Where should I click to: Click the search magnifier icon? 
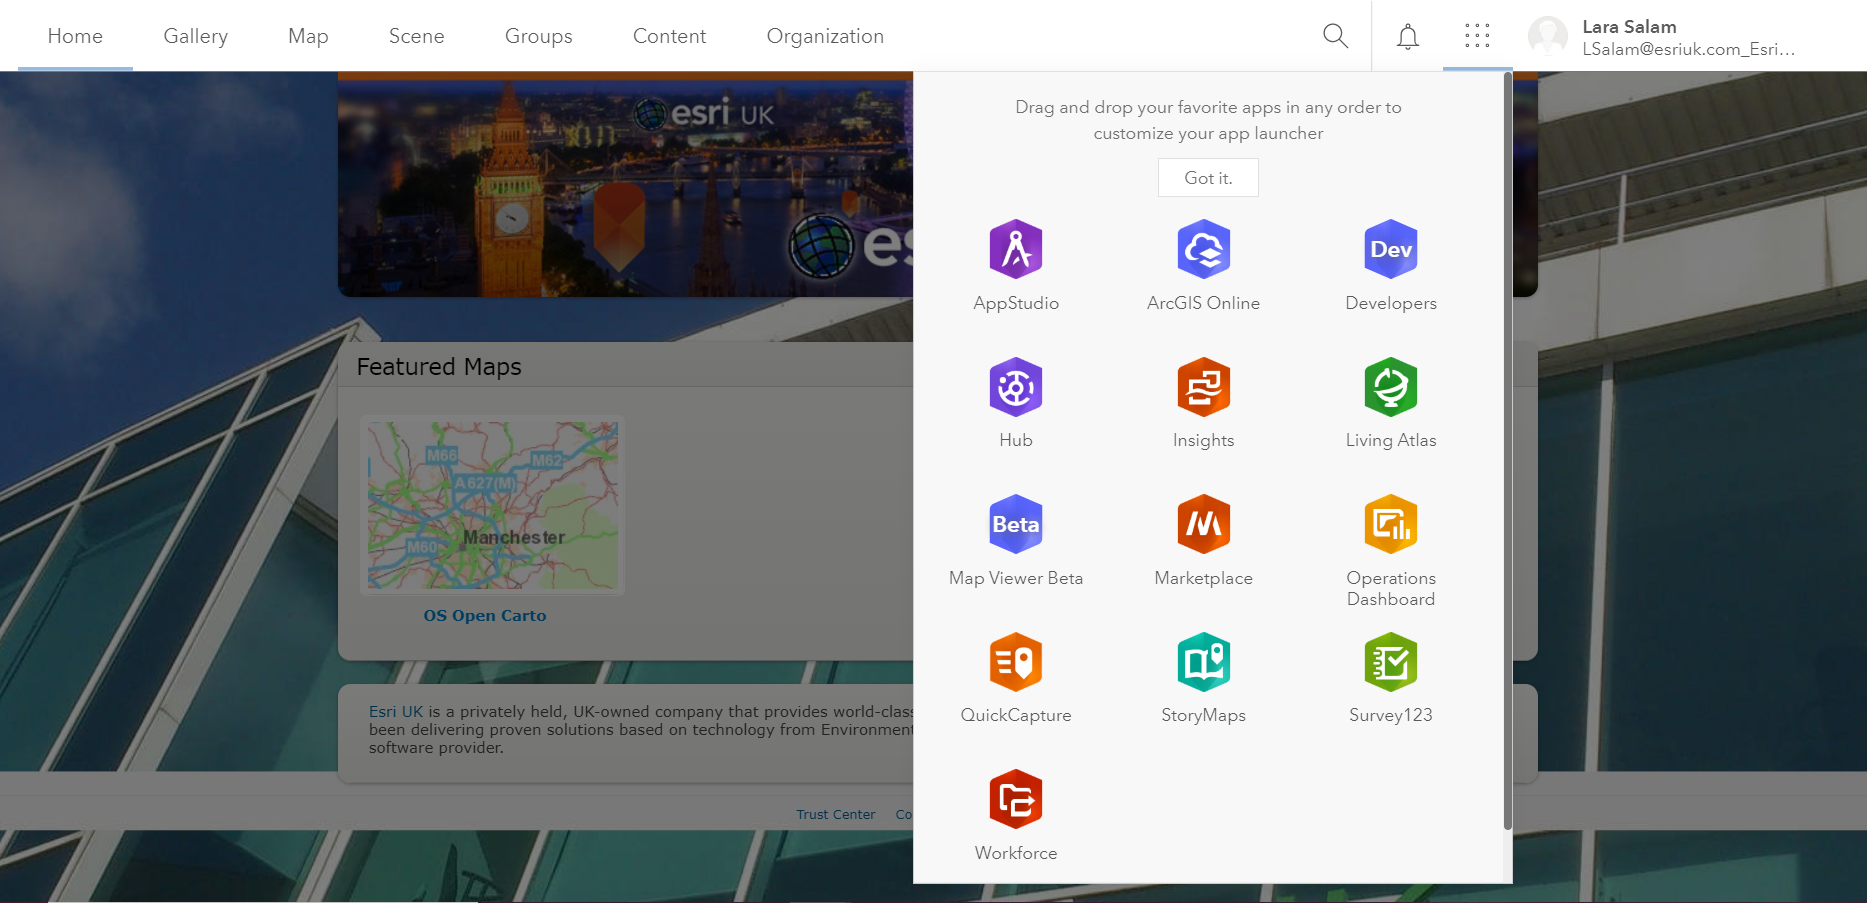[1335, 36]
